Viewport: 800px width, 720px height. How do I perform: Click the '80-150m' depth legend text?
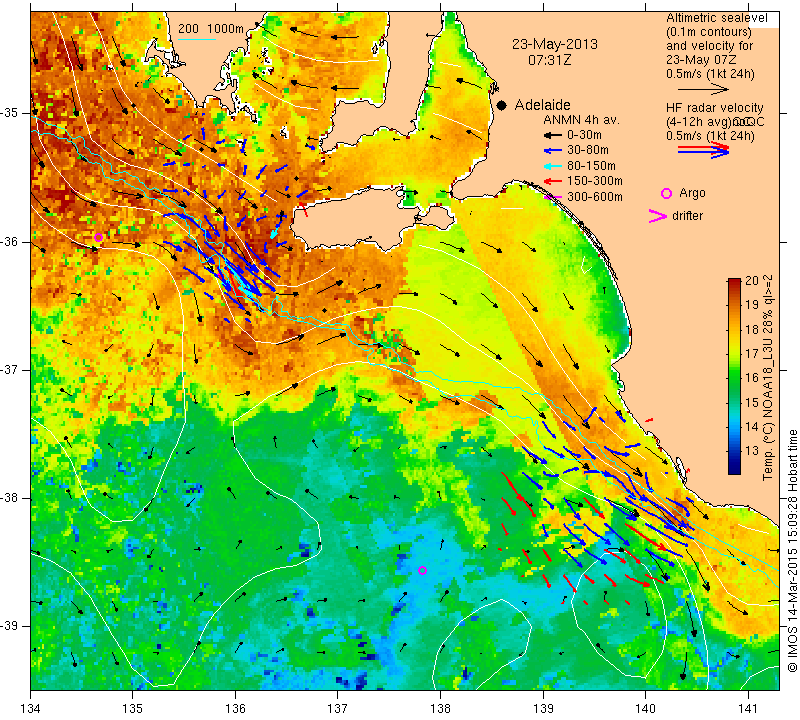591,166
